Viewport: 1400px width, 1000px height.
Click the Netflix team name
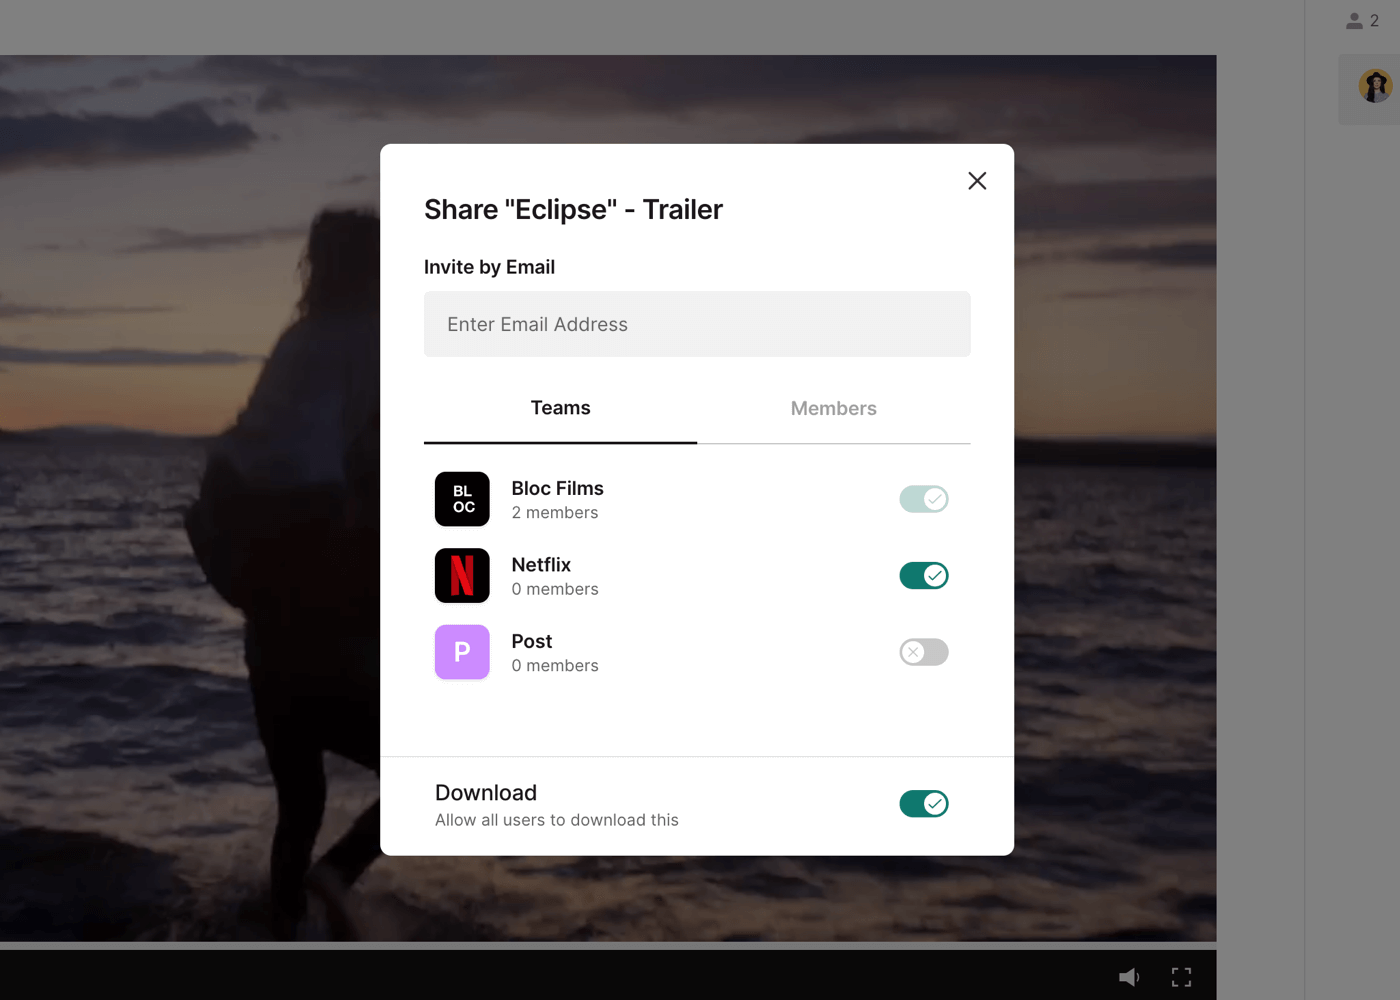pos(541,565)
